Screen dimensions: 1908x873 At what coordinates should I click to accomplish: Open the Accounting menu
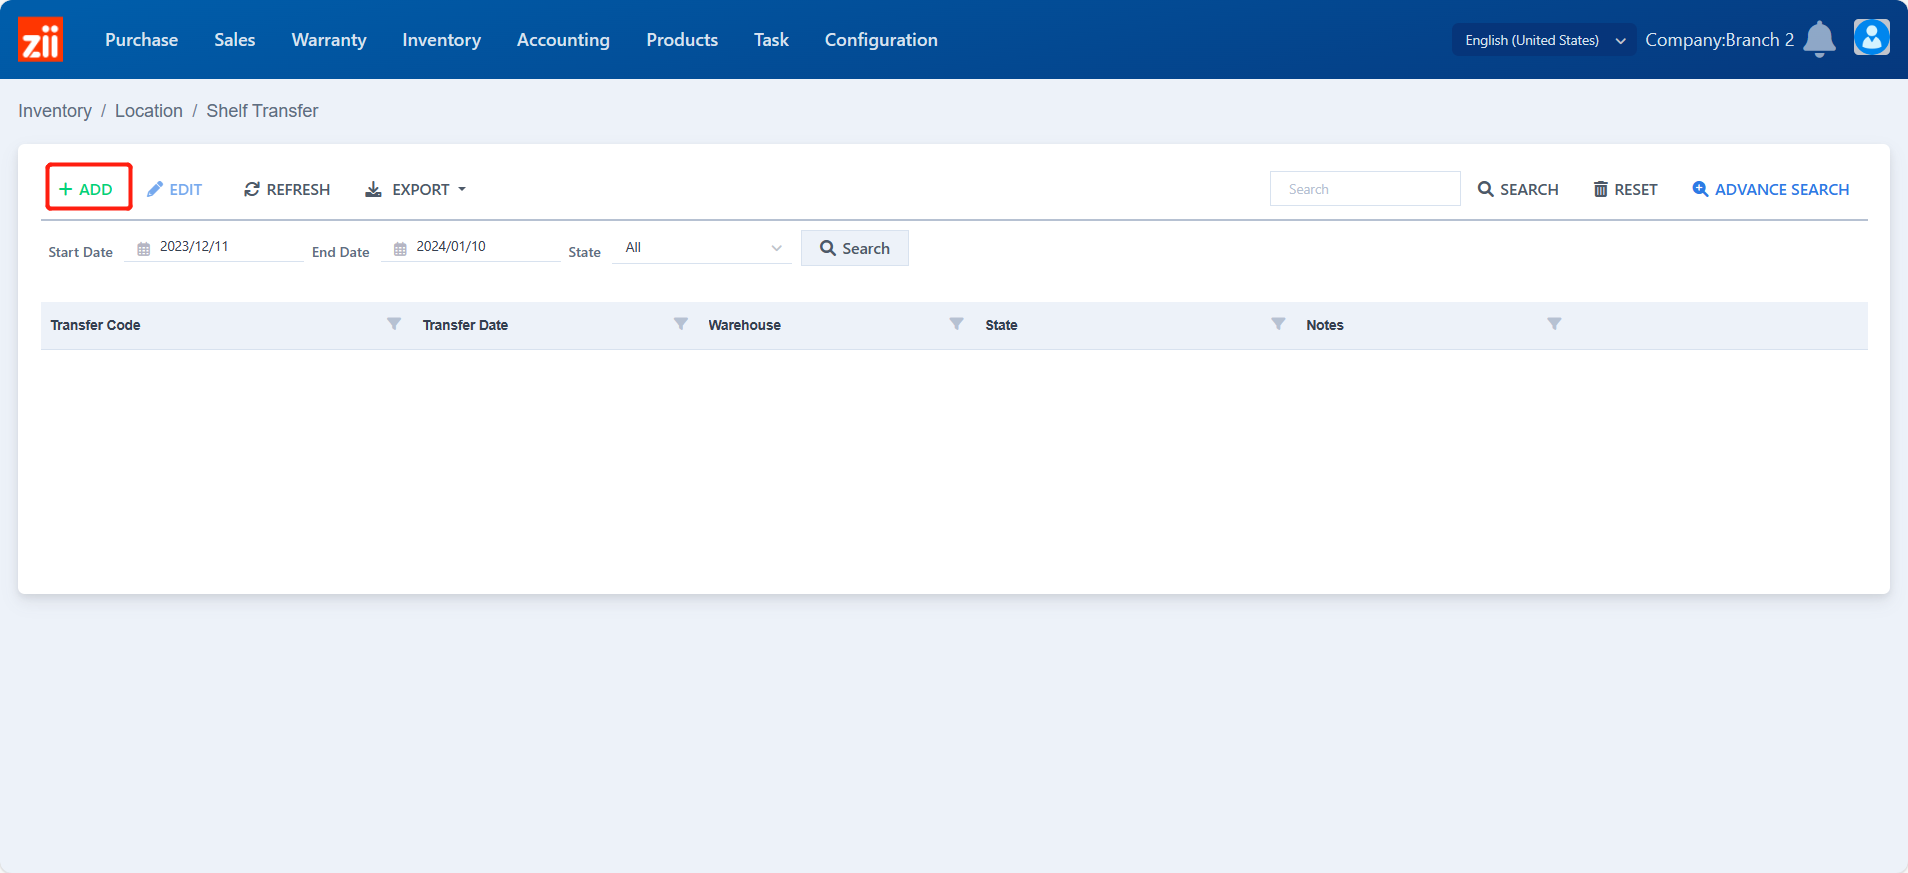point(563,40)
